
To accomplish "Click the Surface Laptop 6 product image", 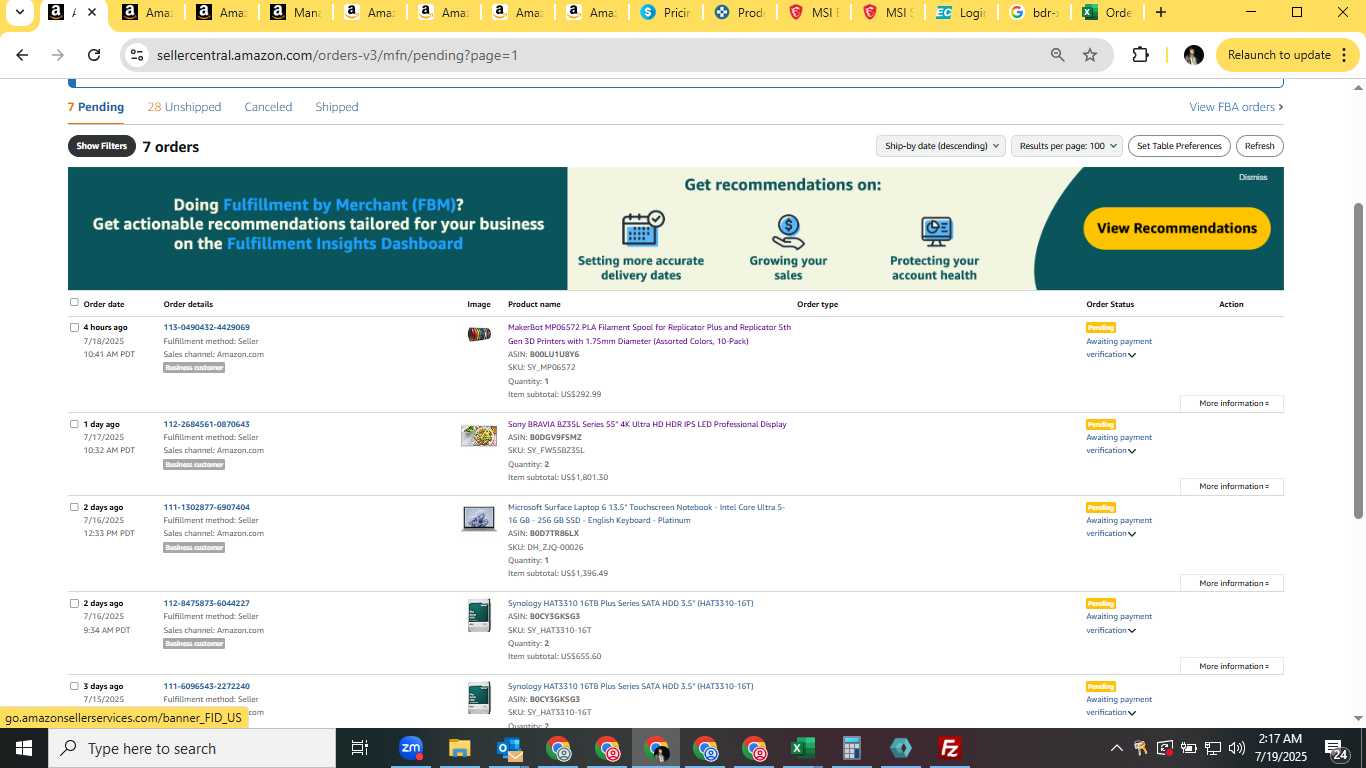I will click(x=479, y=518).
